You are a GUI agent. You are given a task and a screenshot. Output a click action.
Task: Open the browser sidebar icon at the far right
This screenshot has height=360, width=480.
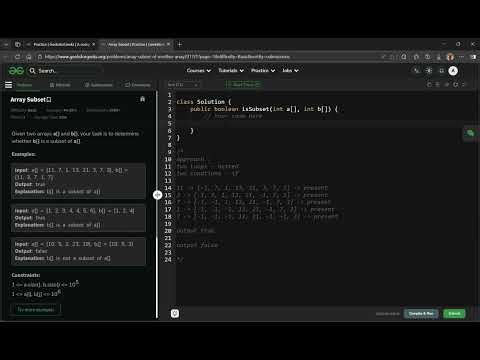[x=473, y=57]
